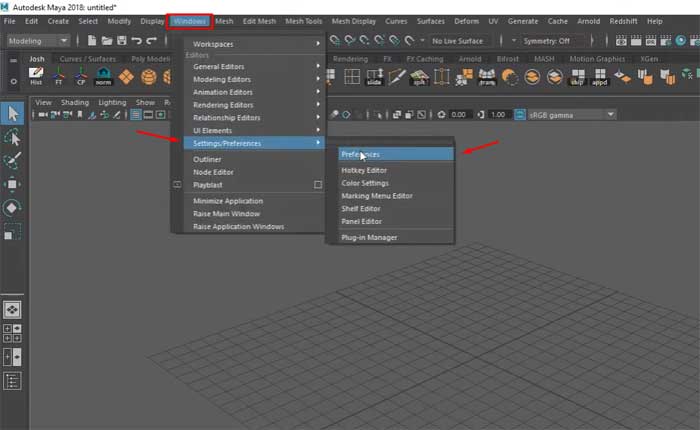Expand the General Editors submenu
Viewport: 700px width, 430px height.
point(252,66)
